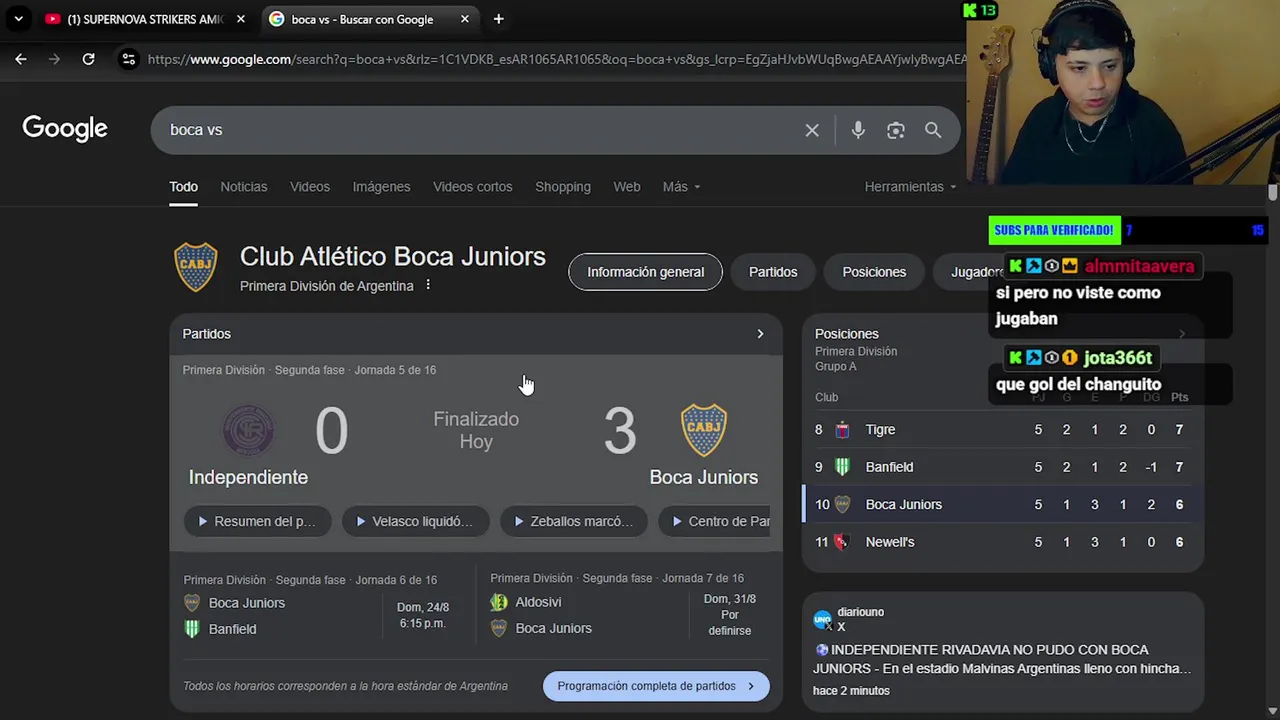This screenshot has width=1280, height=720.
Task: Click the Independiente team crest
Action: coord(248,431)
